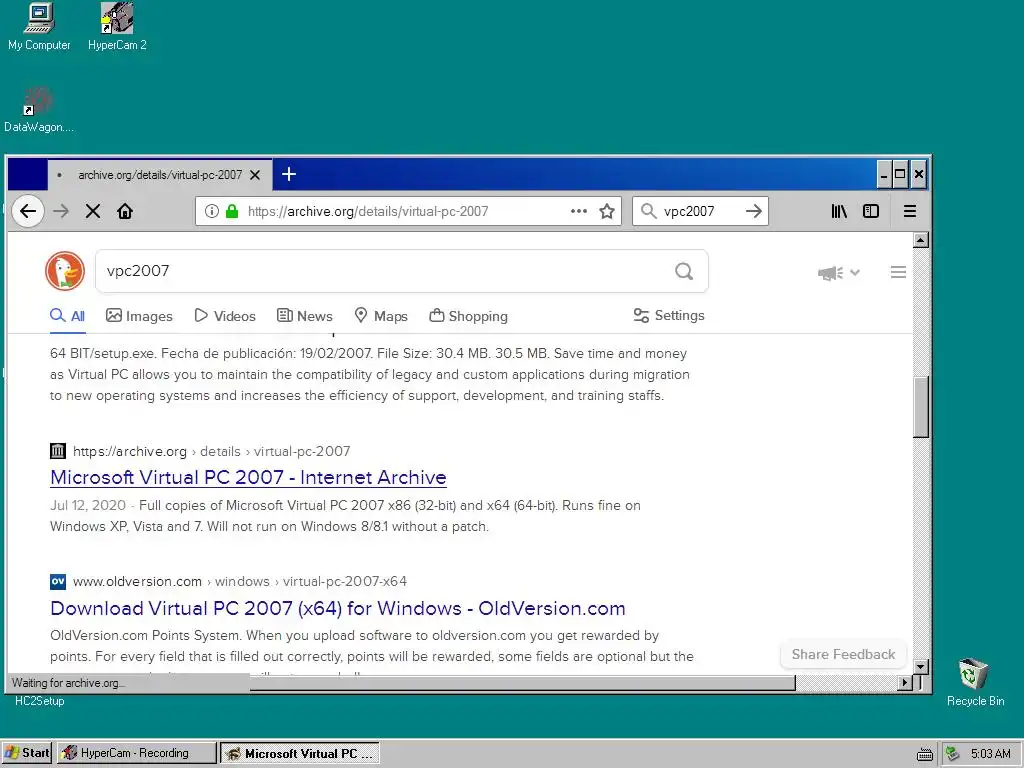Switch to the All results tab

[x=68, y=315]
